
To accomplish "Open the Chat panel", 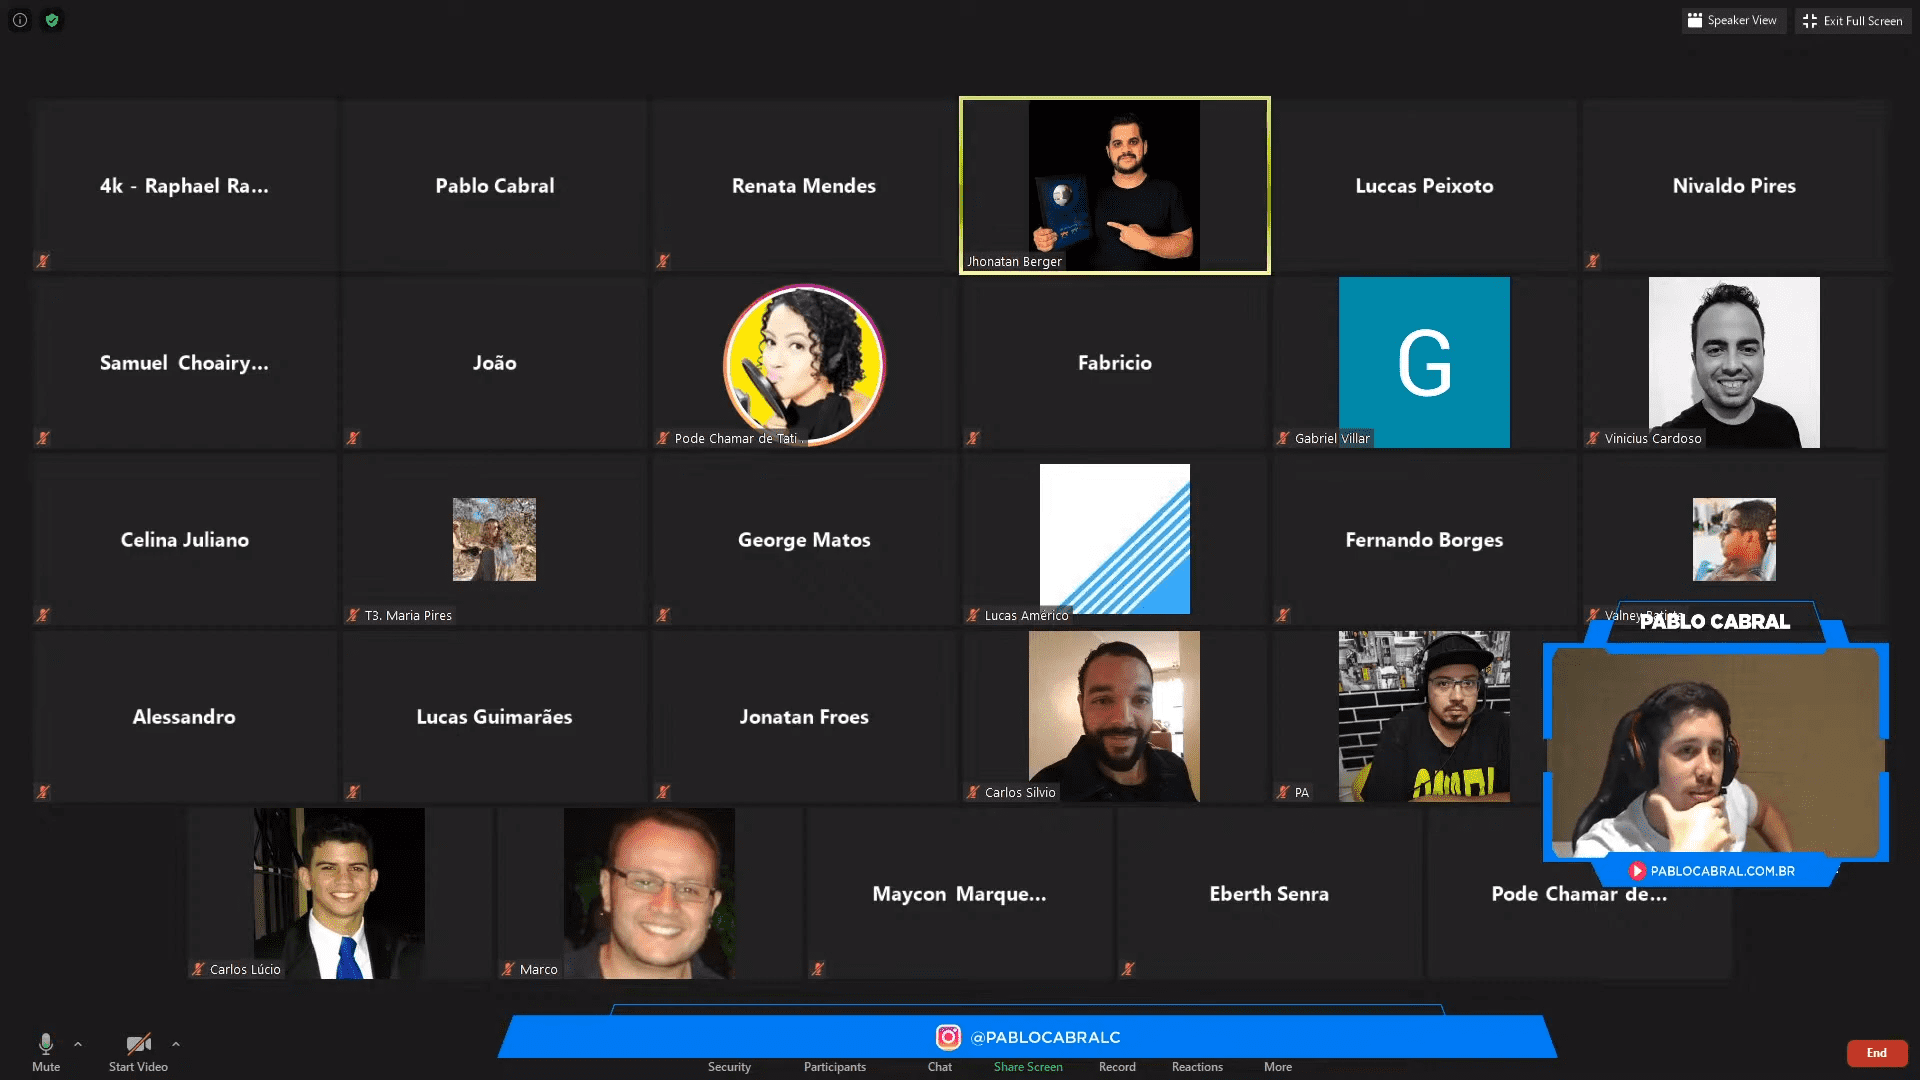I will pyautogui.click(x=940, y=1067).
